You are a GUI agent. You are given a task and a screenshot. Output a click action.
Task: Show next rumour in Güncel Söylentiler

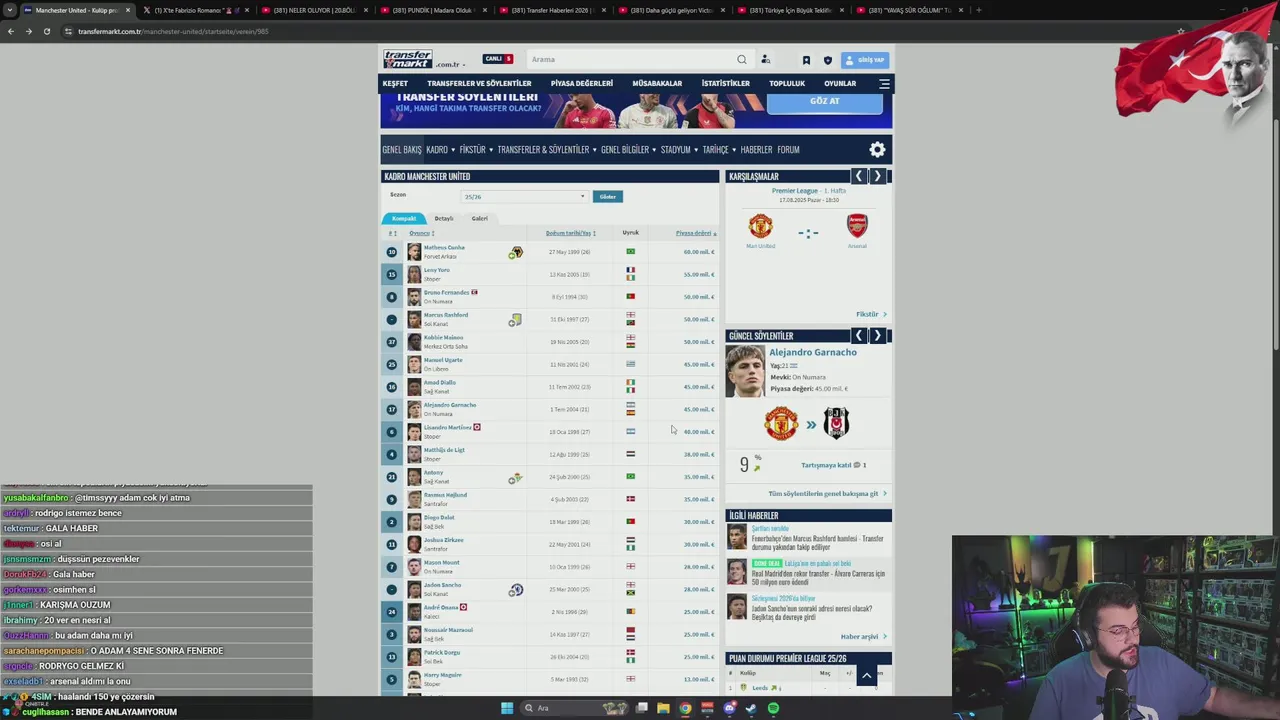click(877, 336)
